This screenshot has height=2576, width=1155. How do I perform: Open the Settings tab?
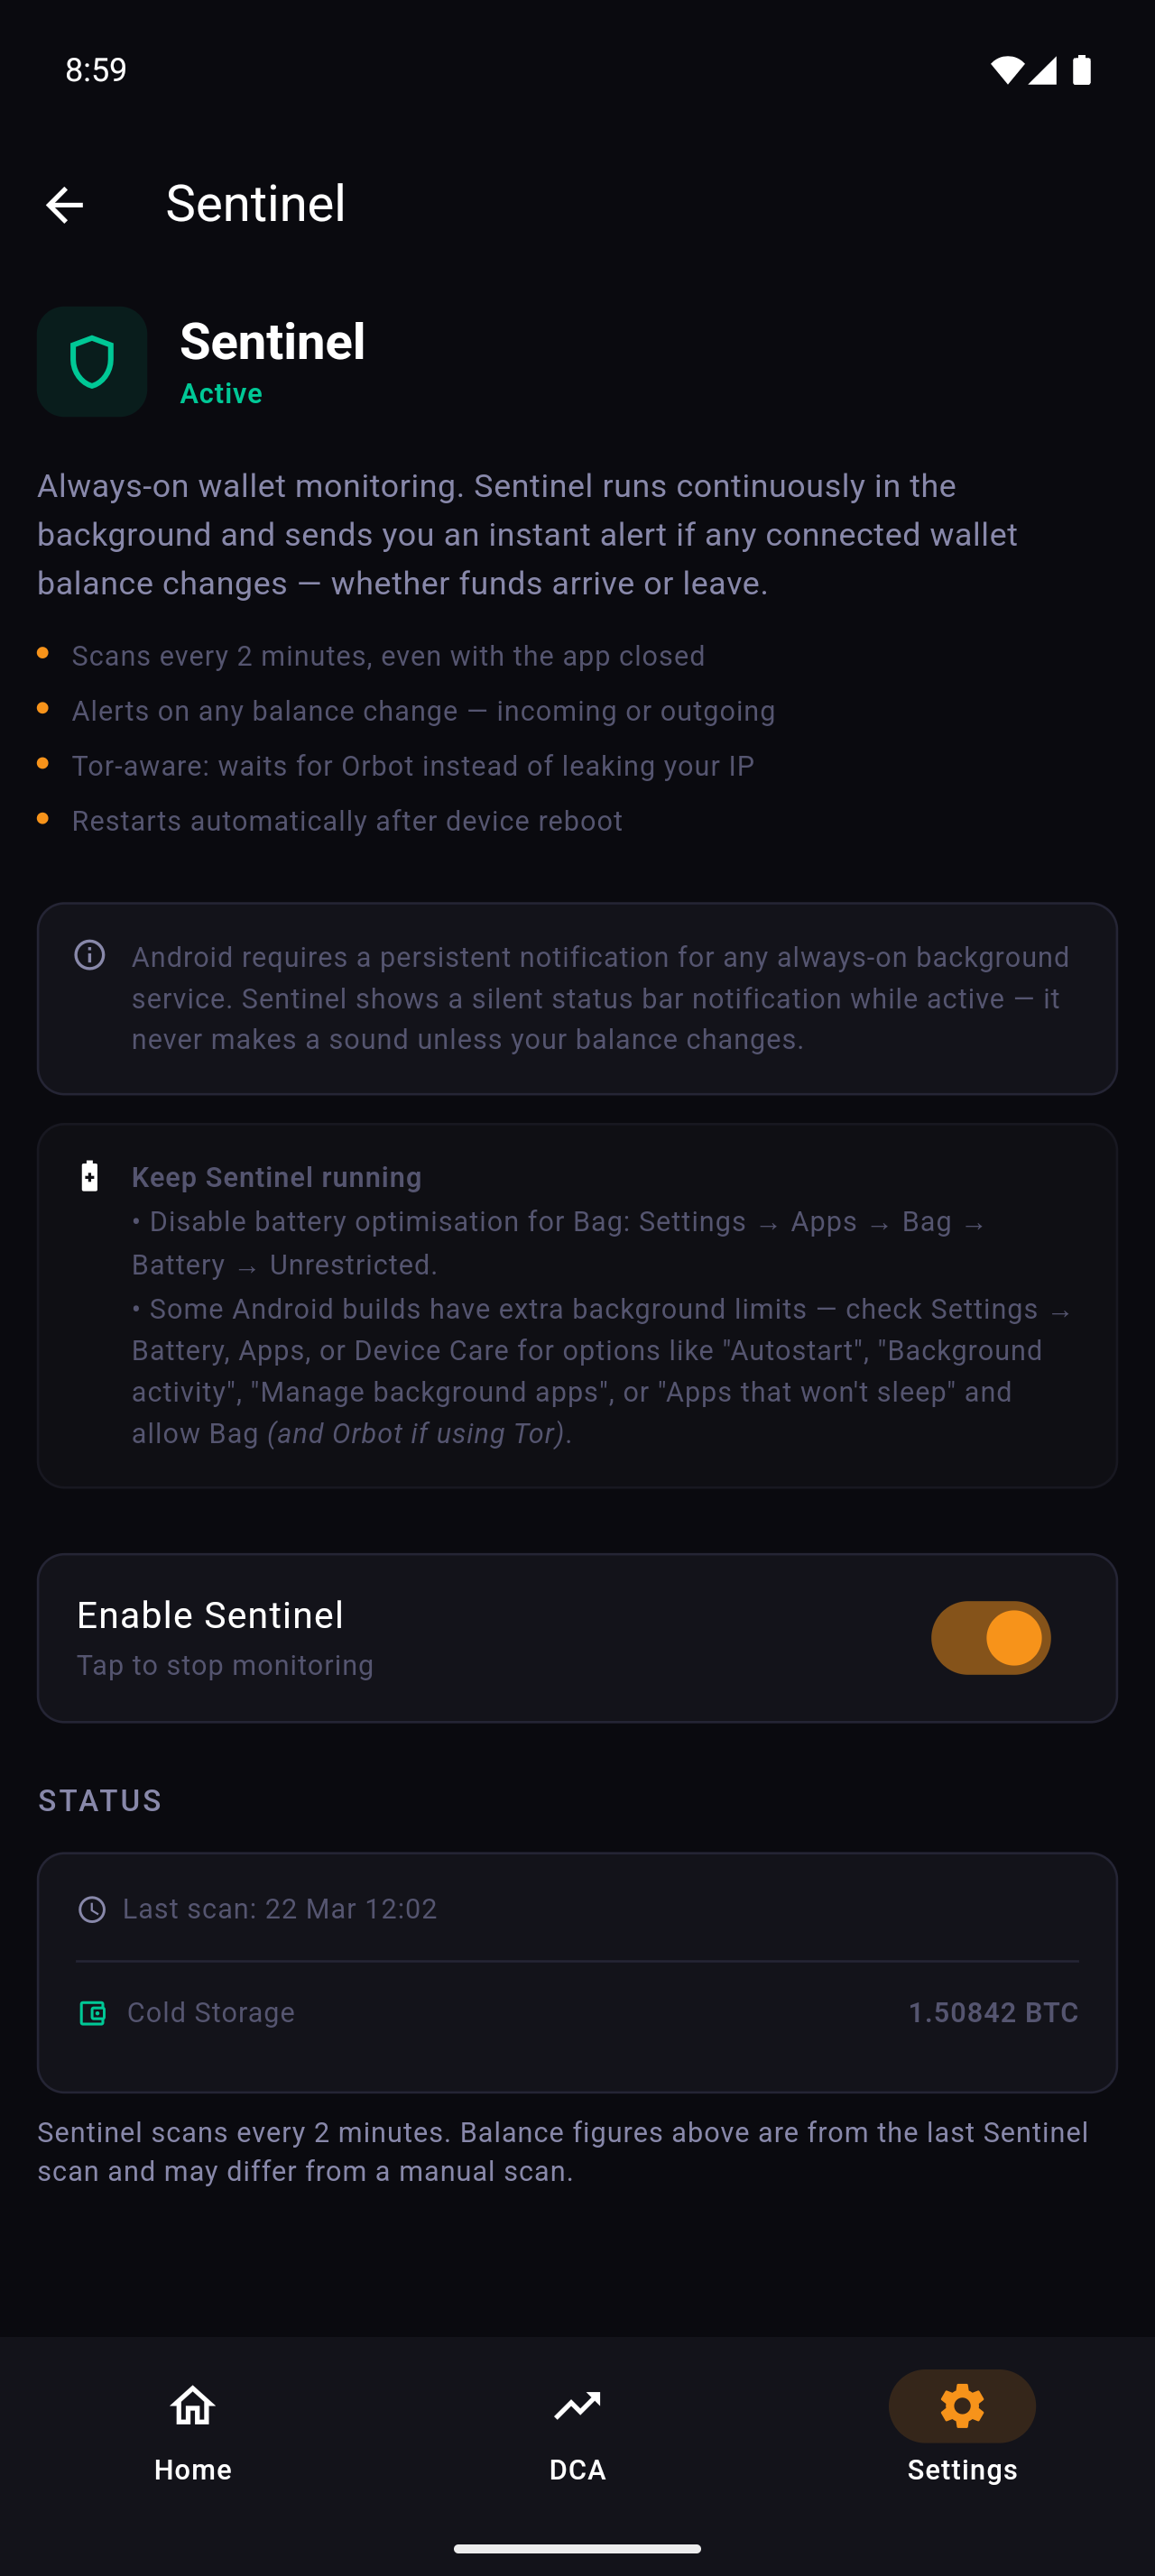pyautogui.click(x=962, y=2425)
